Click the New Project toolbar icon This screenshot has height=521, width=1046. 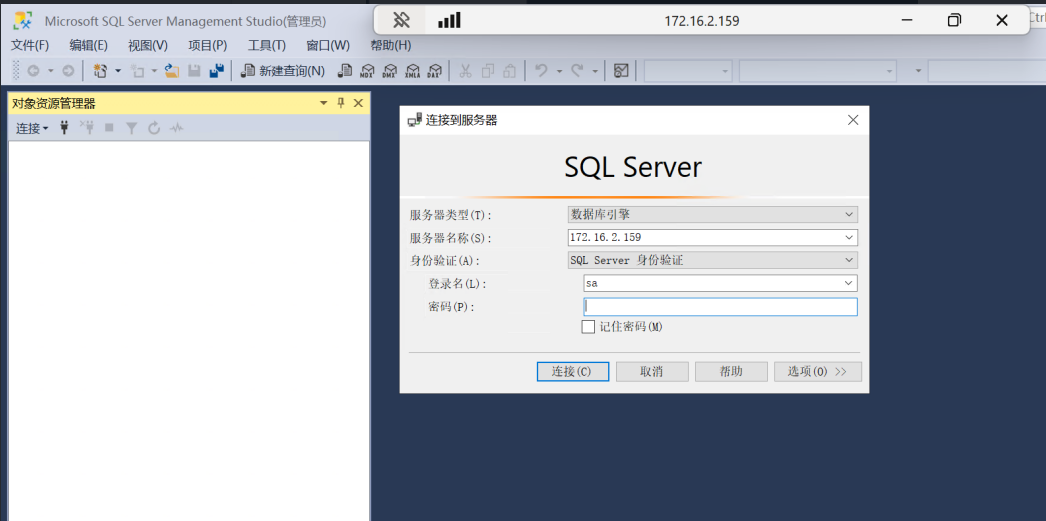coord(100,71)
